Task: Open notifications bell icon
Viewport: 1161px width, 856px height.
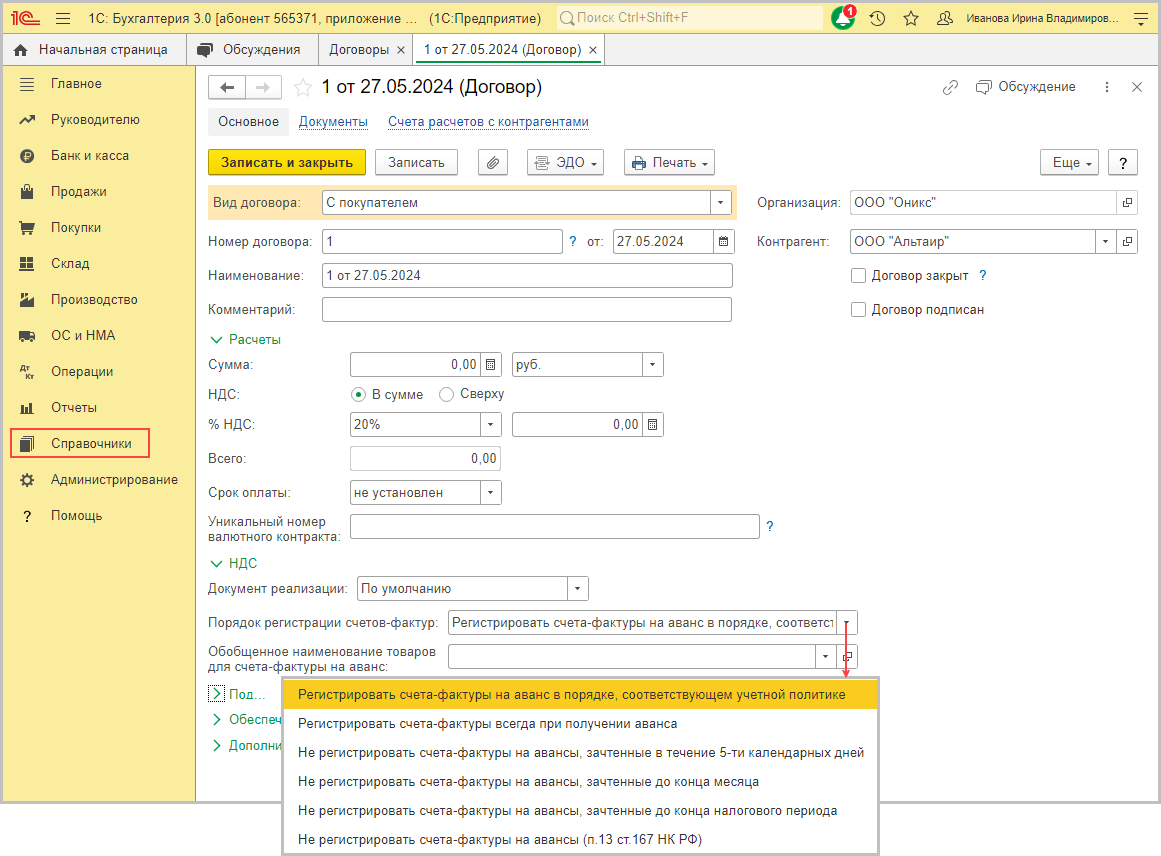Action: [x=843, y=18]
